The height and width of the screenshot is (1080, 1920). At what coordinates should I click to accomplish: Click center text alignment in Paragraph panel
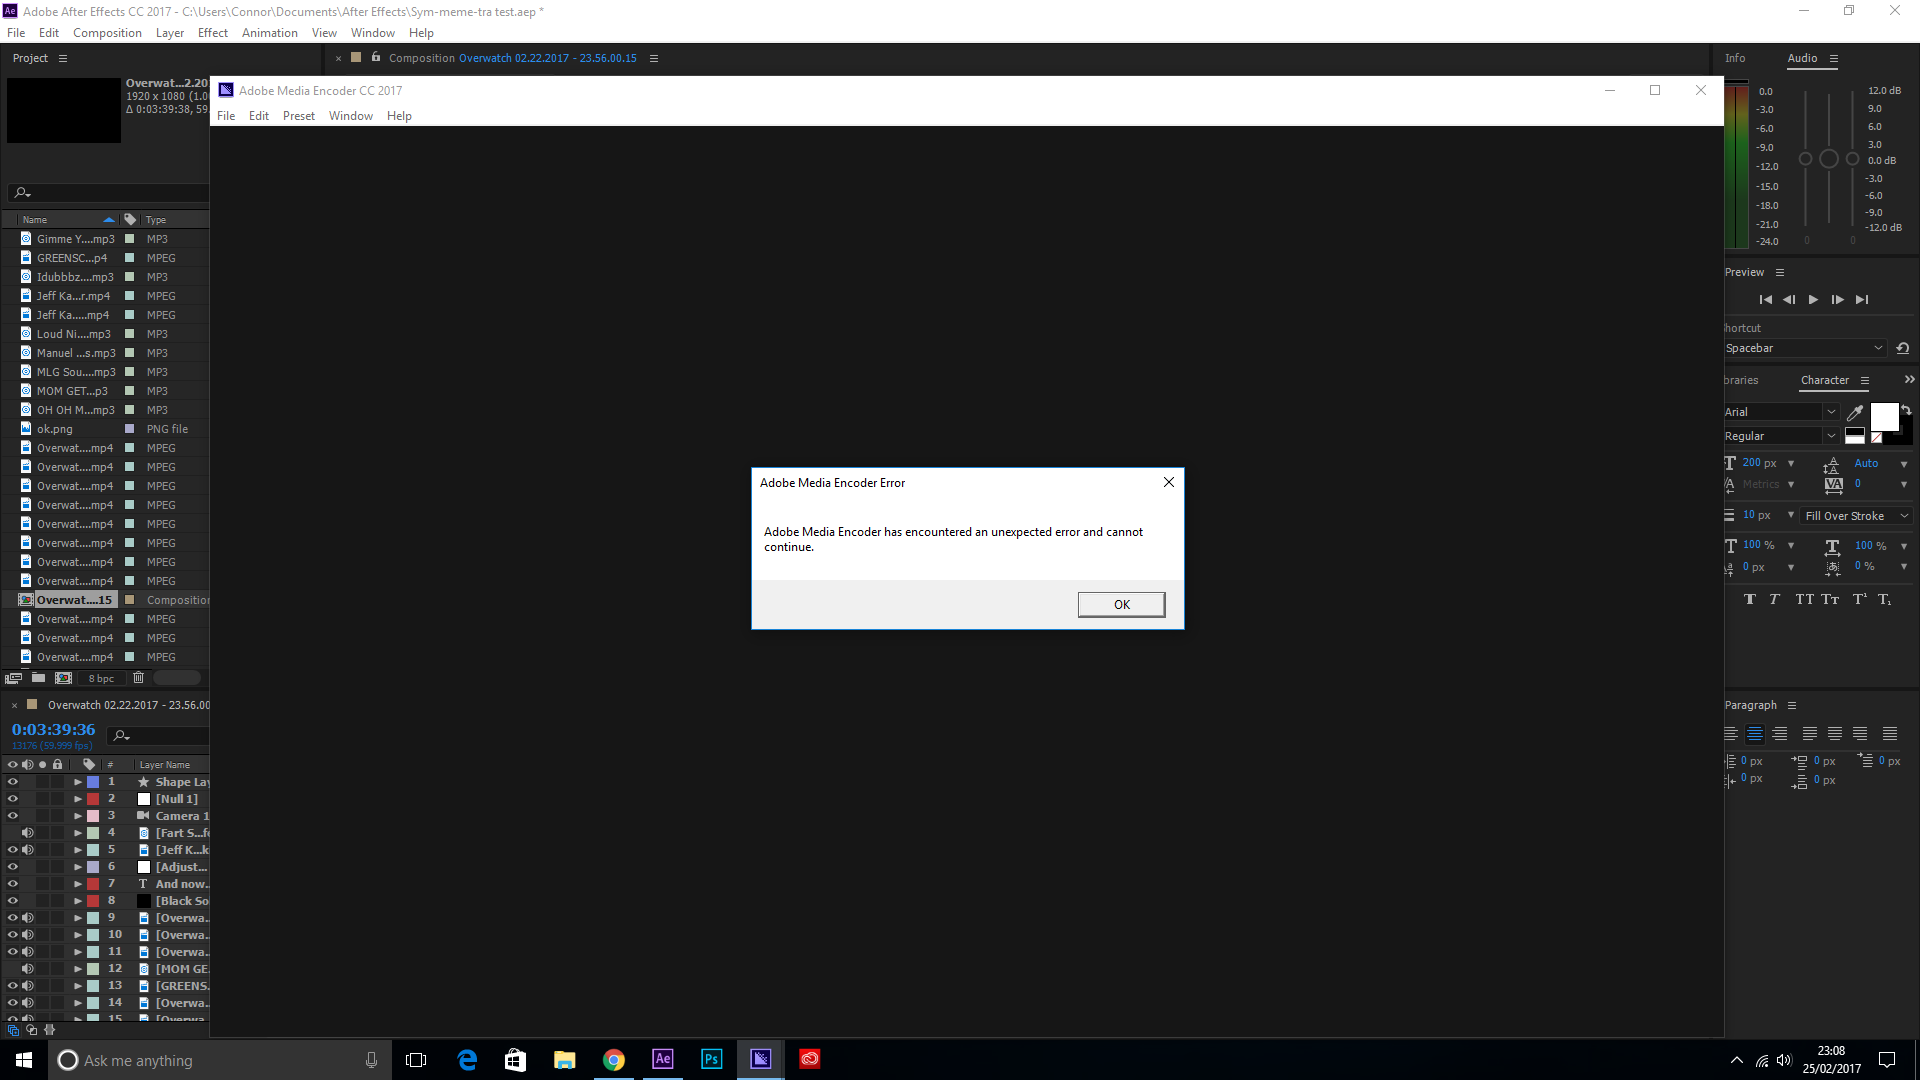[x=1757, y=733]
